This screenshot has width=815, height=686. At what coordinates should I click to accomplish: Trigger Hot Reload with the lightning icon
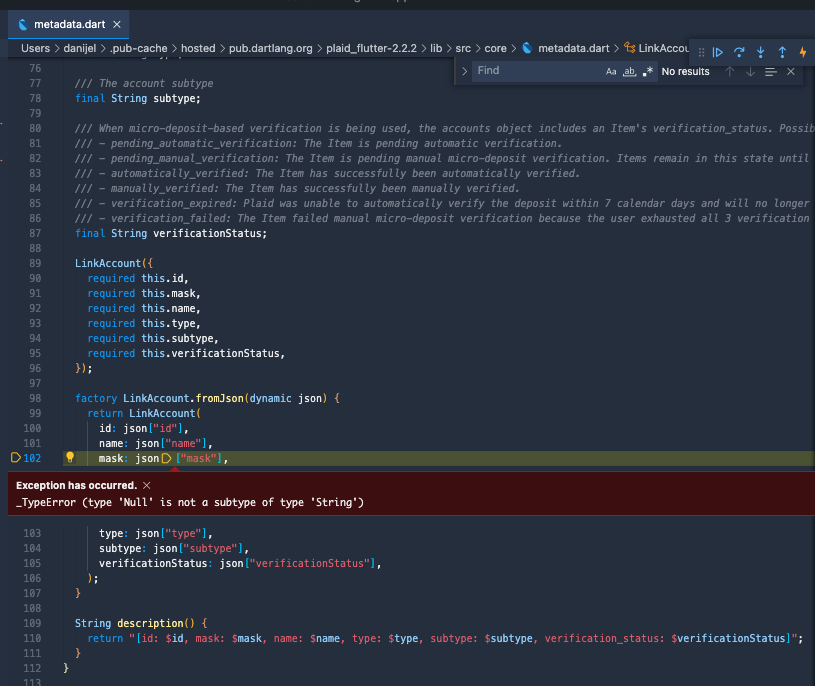point(803,52)
